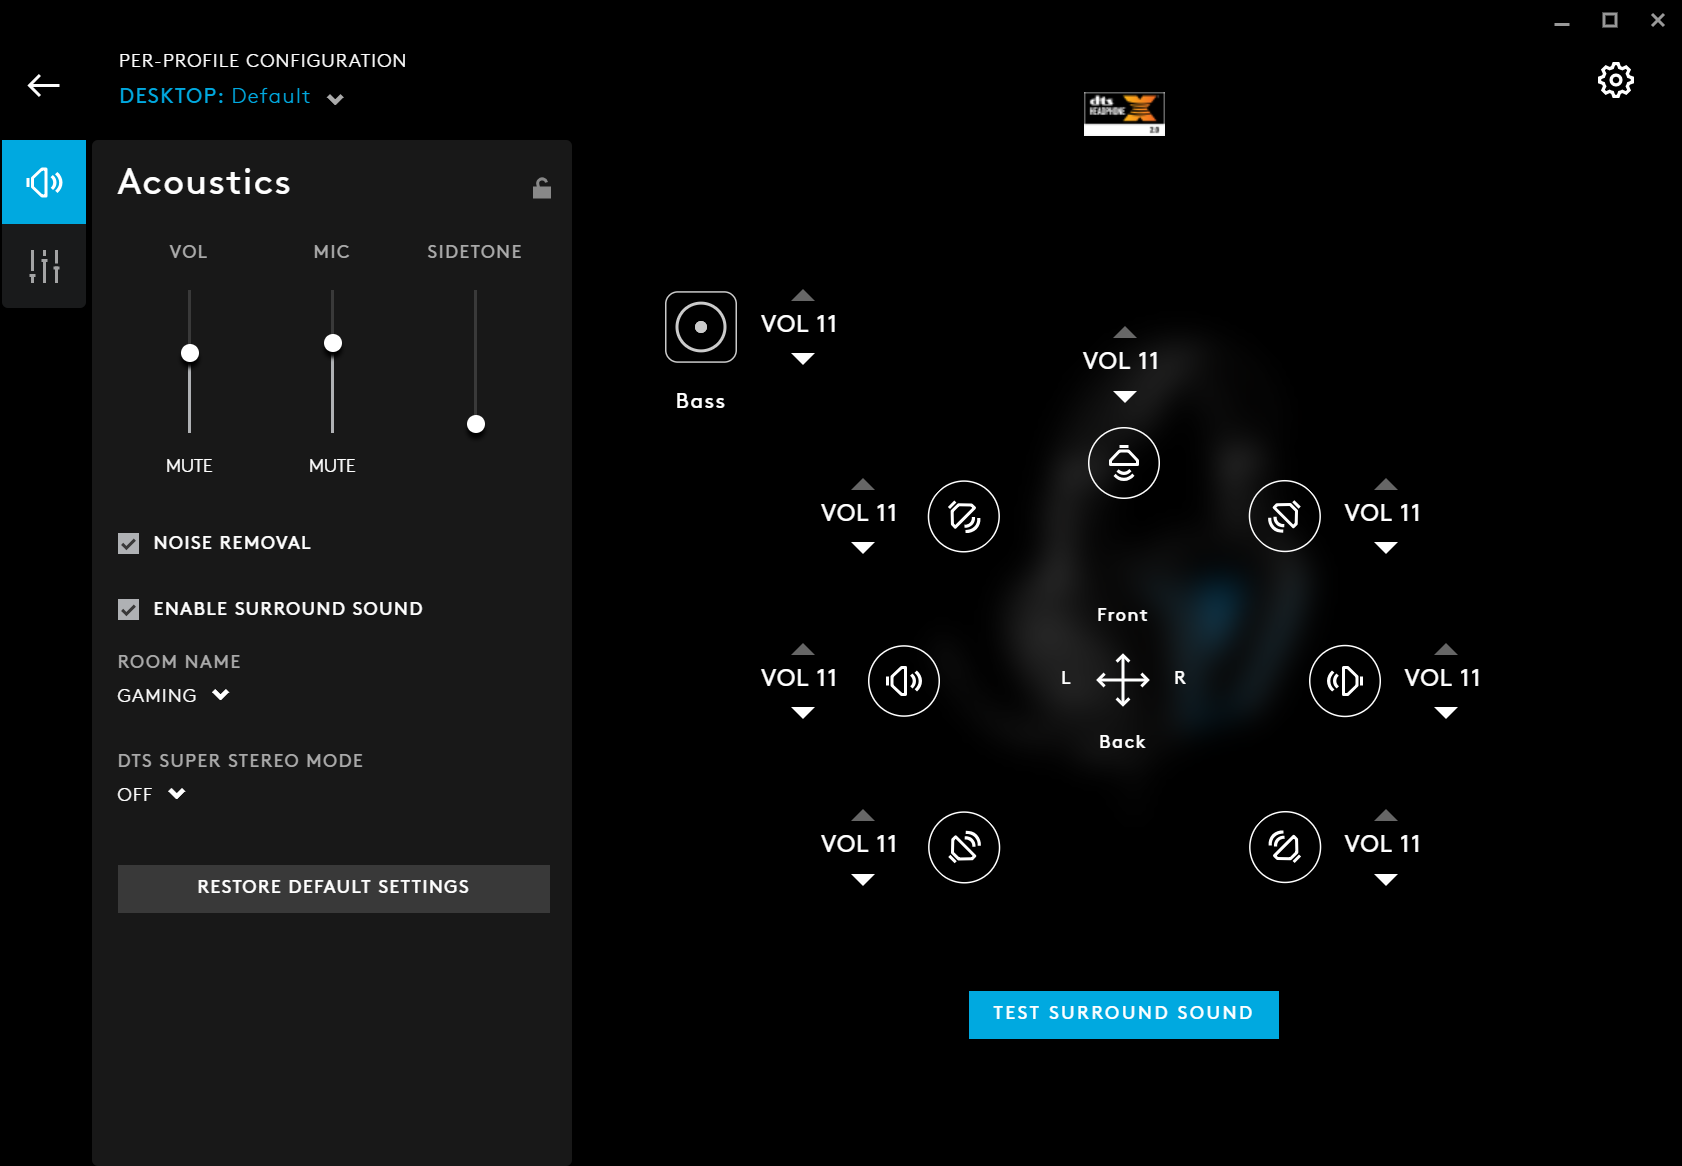Viewport: 1682px width, 1166px height.
Task: Select the side right speaker icon
Action: pos(1344,681)
